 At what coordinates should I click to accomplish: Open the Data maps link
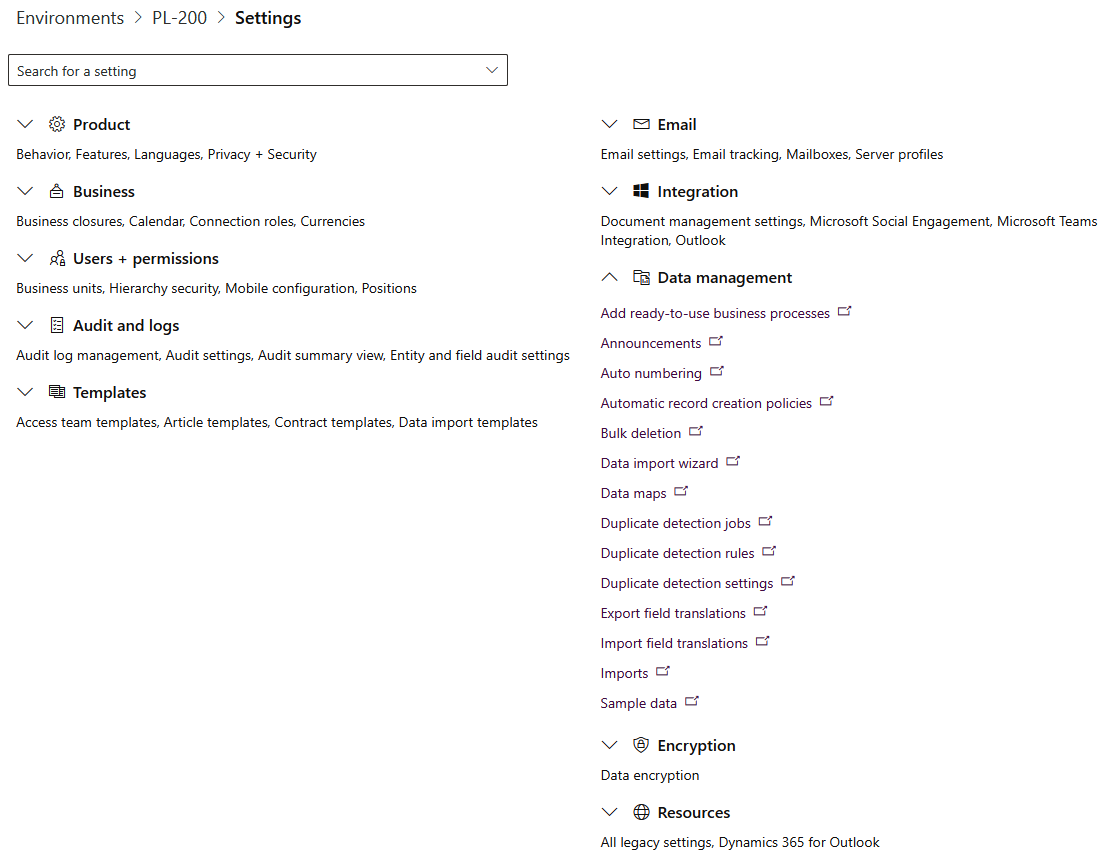coord(633,493)
